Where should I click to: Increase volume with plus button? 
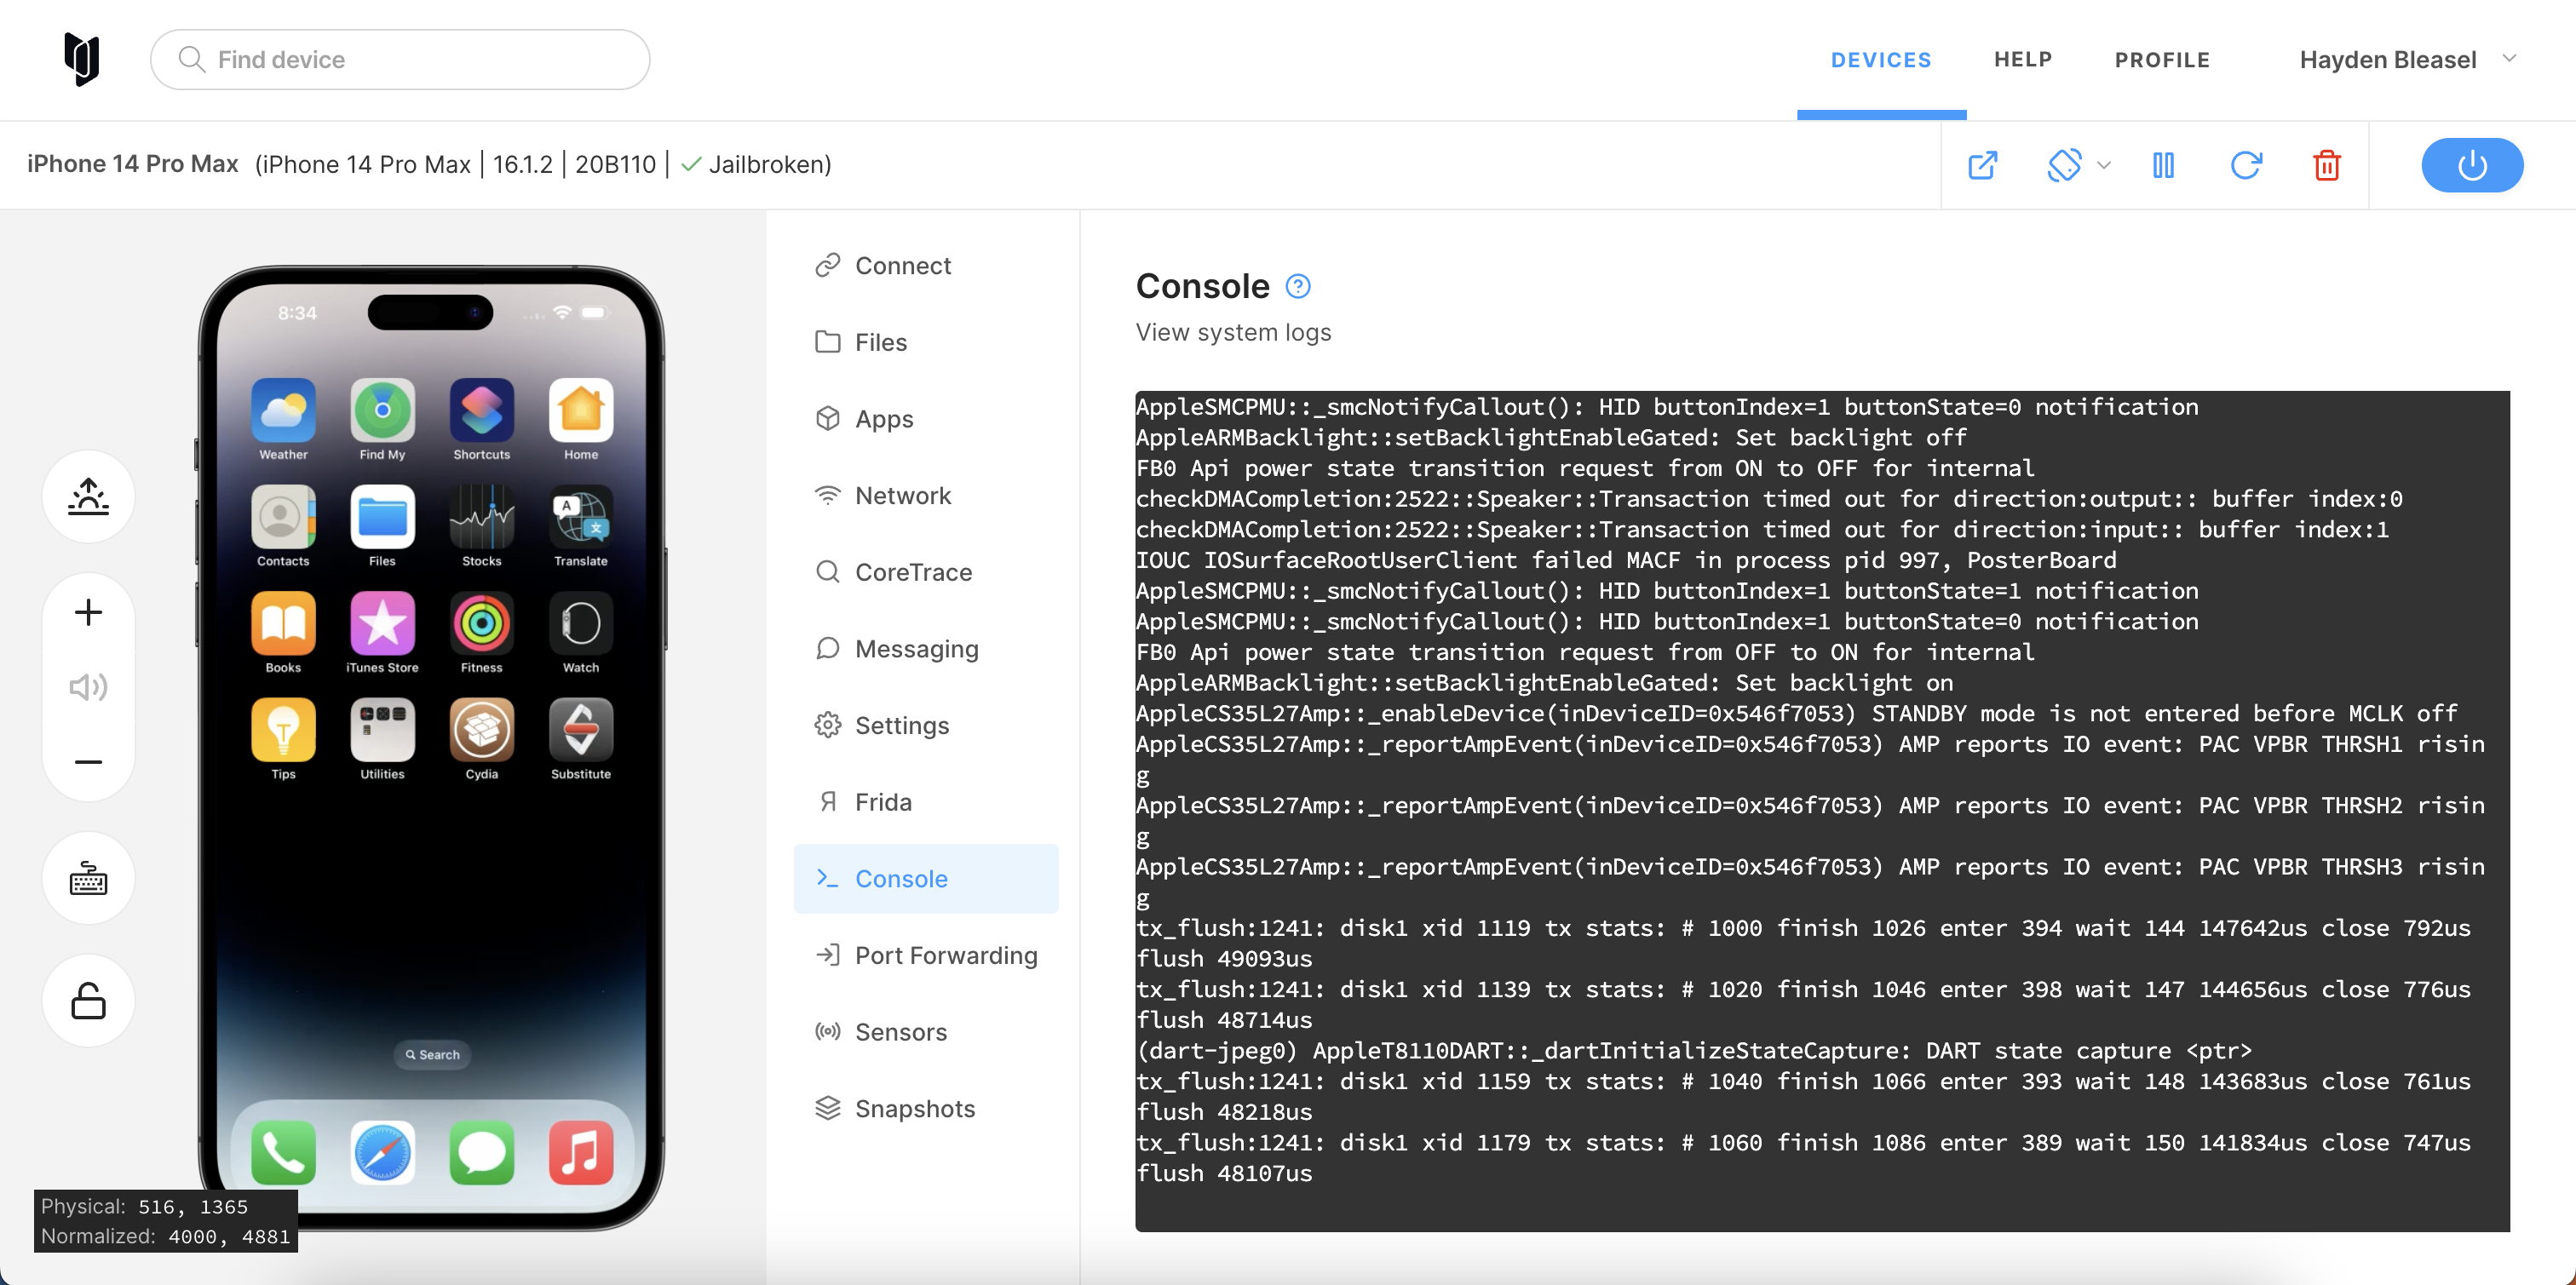point(88,612)
